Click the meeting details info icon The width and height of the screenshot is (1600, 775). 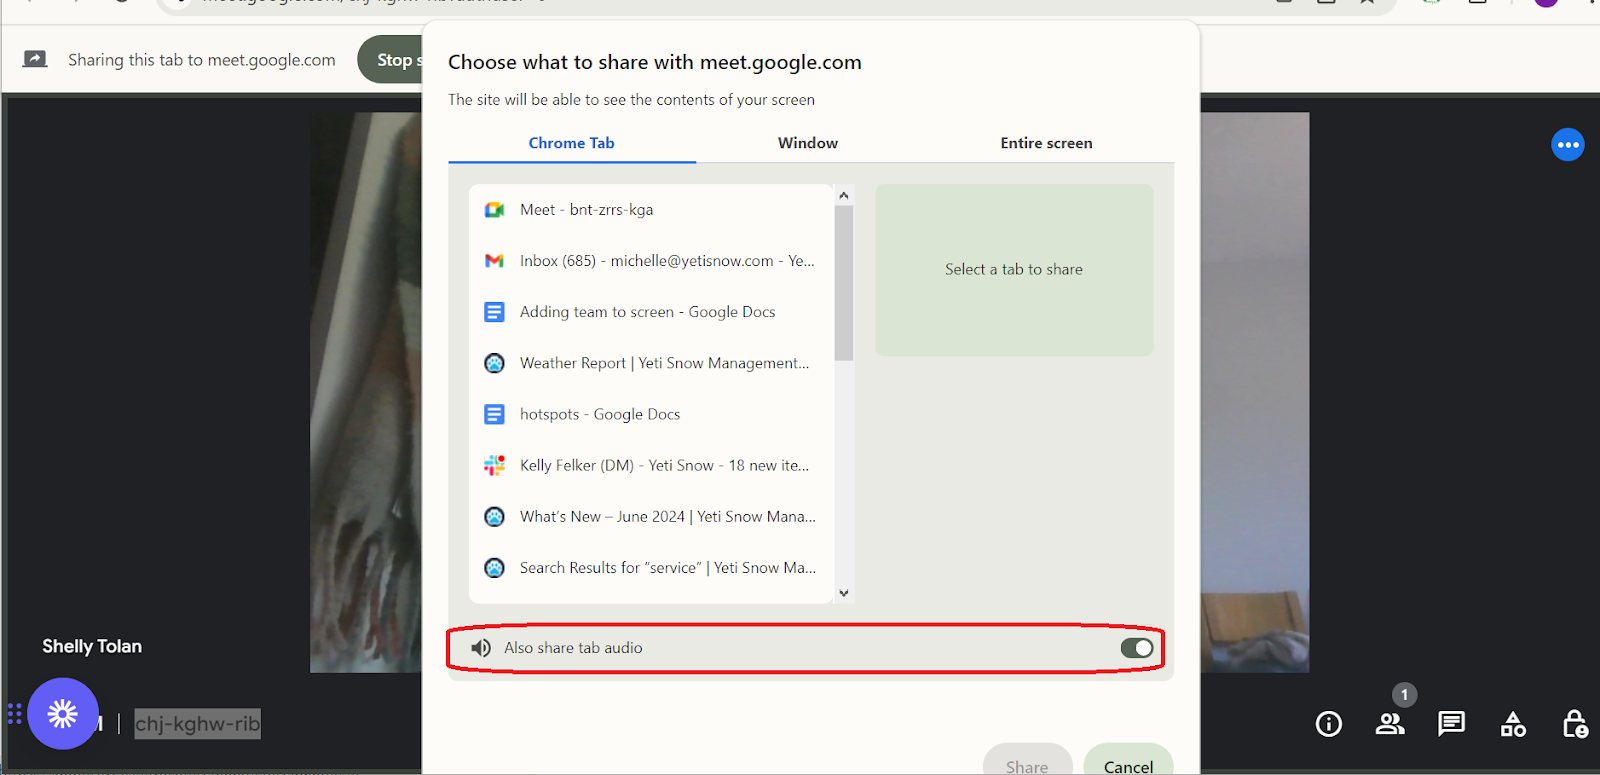[1328, 724]
